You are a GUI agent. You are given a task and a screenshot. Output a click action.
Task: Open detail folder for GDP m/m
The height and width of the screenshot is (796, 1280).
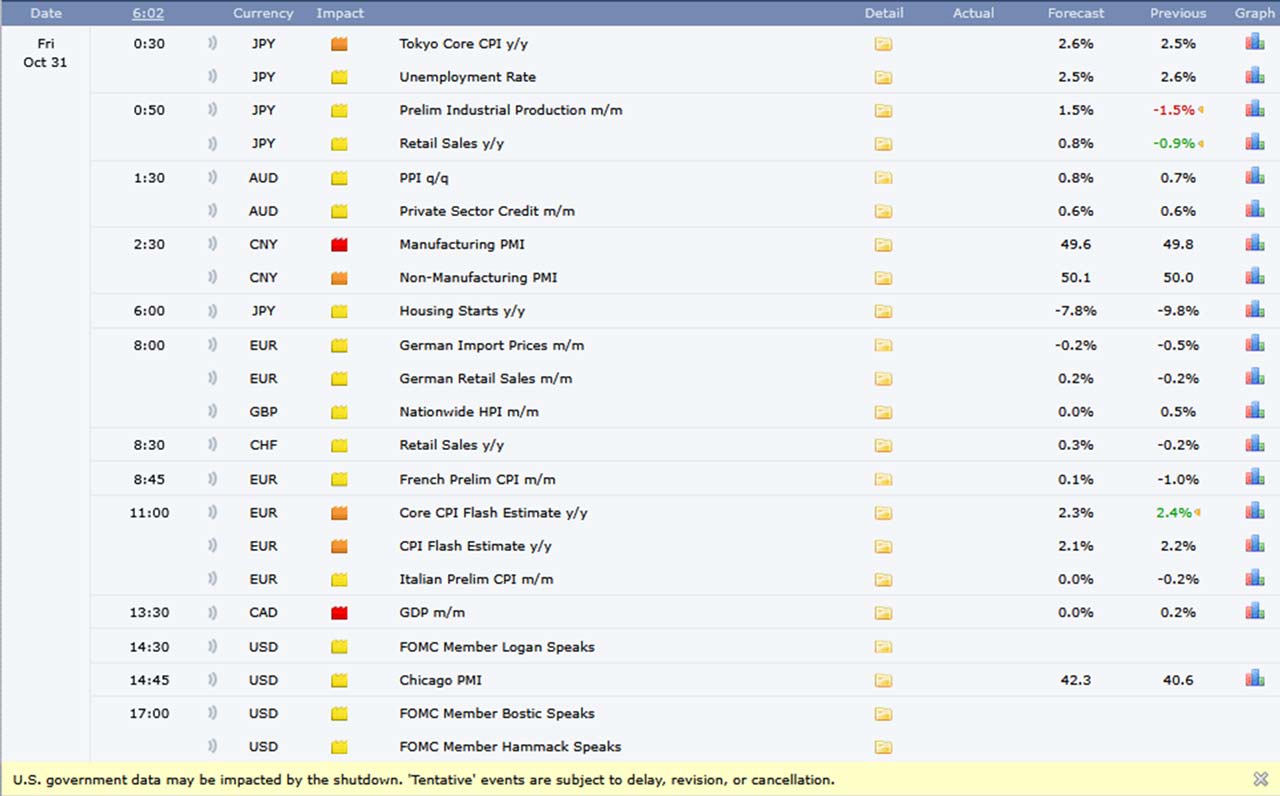pos(883,613)
